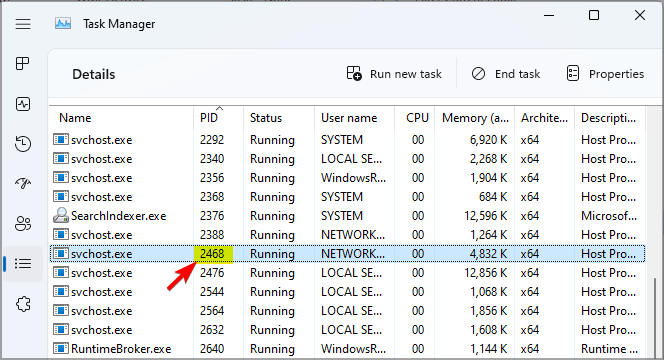
Task: Close the Task Manager window
Action: [640, 15]
